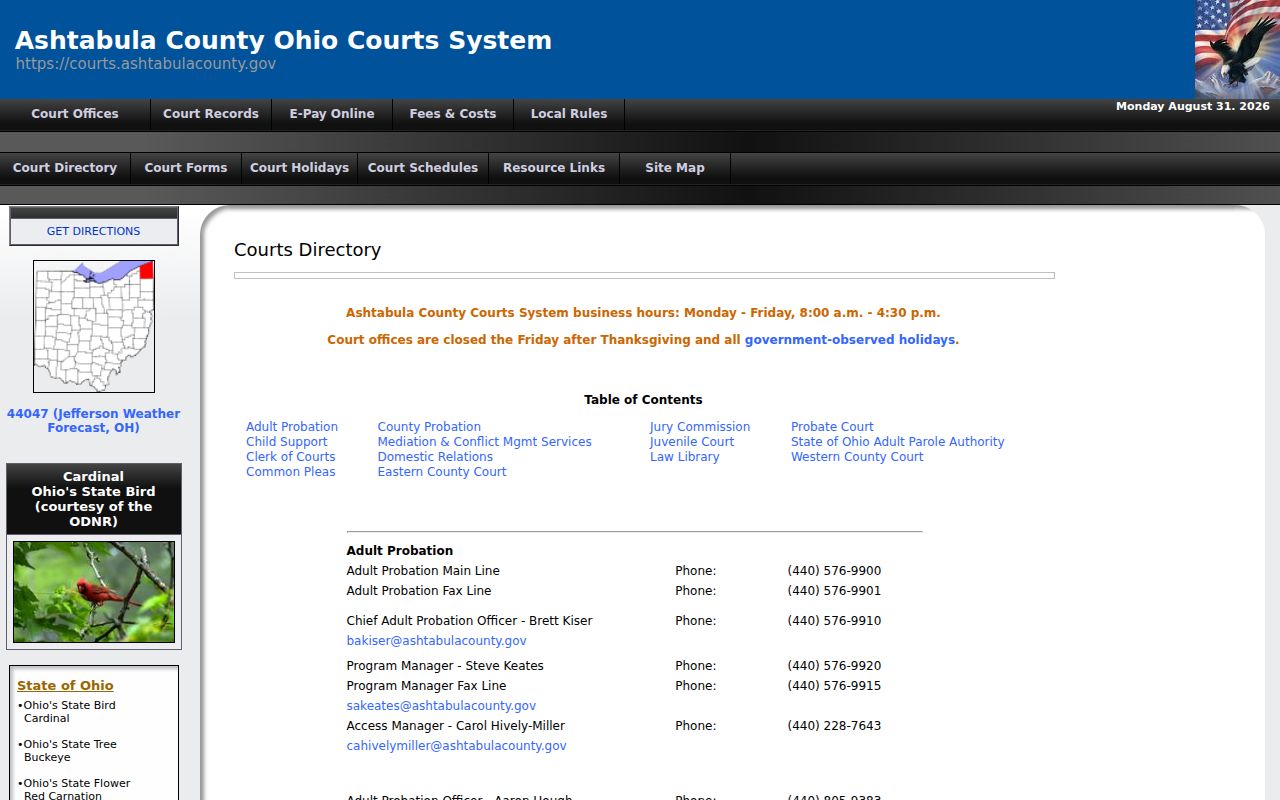Open Court Schedules menu item
This screenshot has height=800, width=1280.
tap(423, 168)
